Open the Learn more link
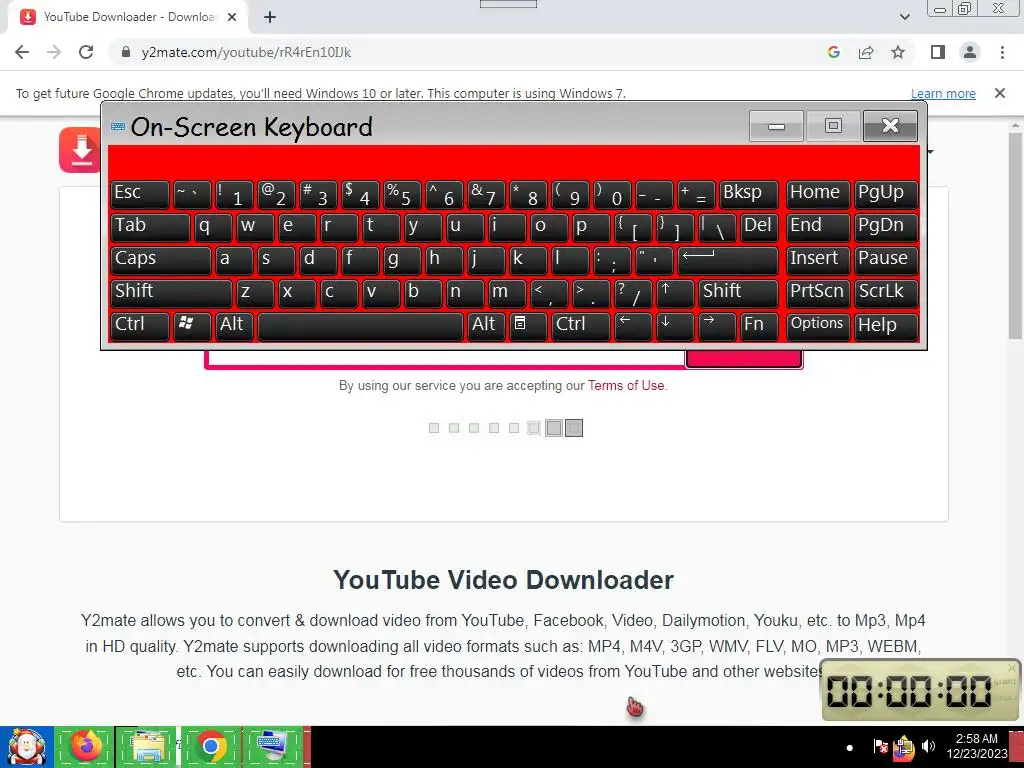The image size is (1024, 768). coord(943,93)
